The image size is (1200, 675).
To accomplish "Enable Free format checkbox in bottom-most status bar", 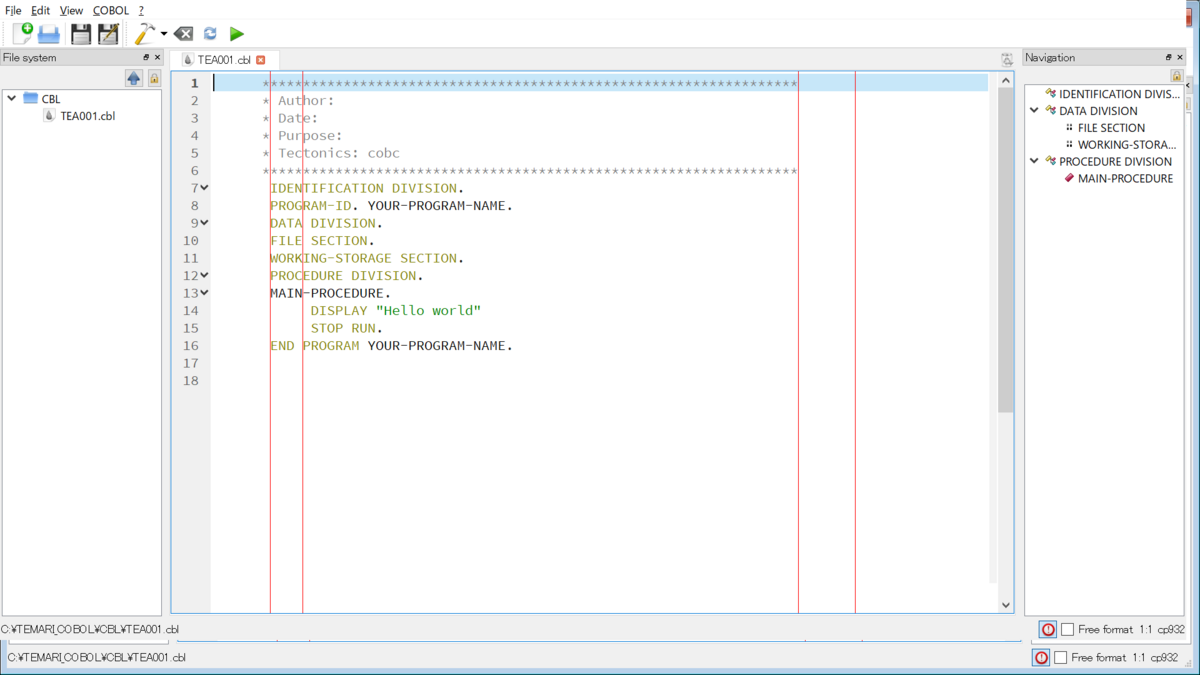I will [x=1060, y=658].
